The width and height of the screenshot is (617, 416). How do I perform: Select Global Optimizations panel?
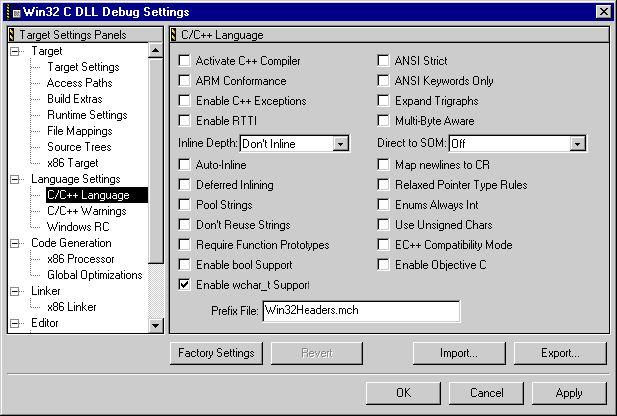(x=95, y=275)
